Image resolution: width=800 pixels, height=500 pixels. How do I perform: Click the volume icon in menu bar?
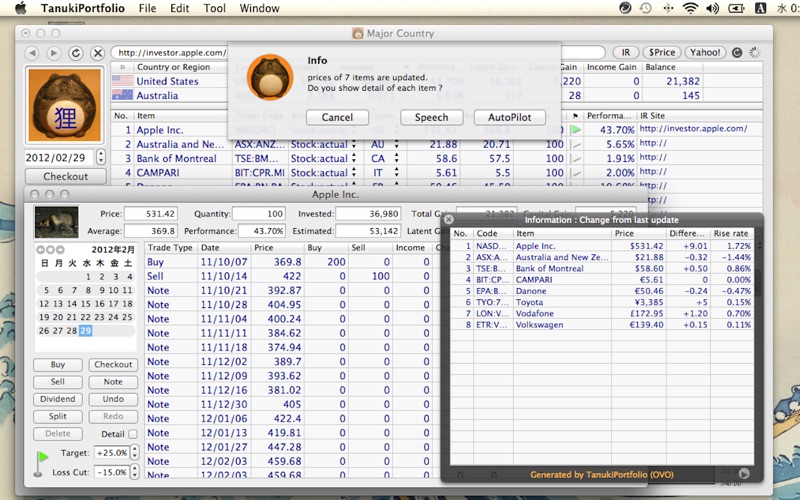[712, 8]
